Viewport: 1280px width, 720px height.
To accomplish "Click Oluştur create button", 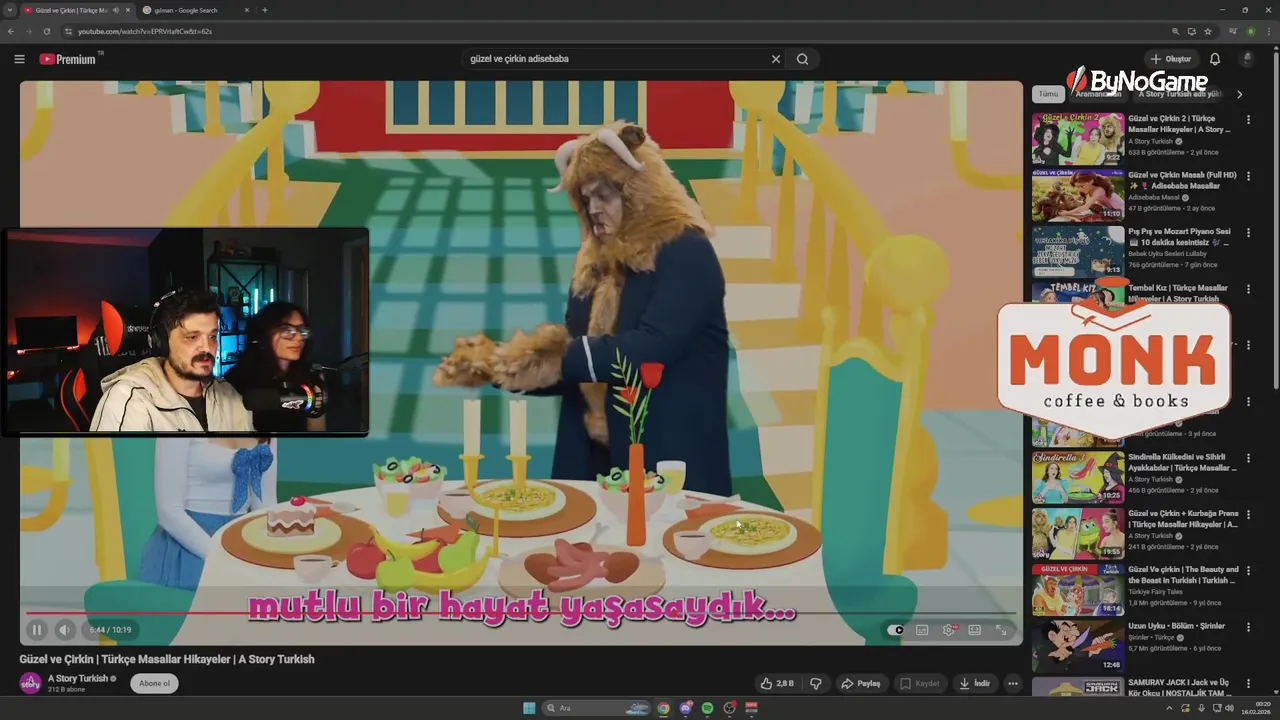I will click(1171, 59).
